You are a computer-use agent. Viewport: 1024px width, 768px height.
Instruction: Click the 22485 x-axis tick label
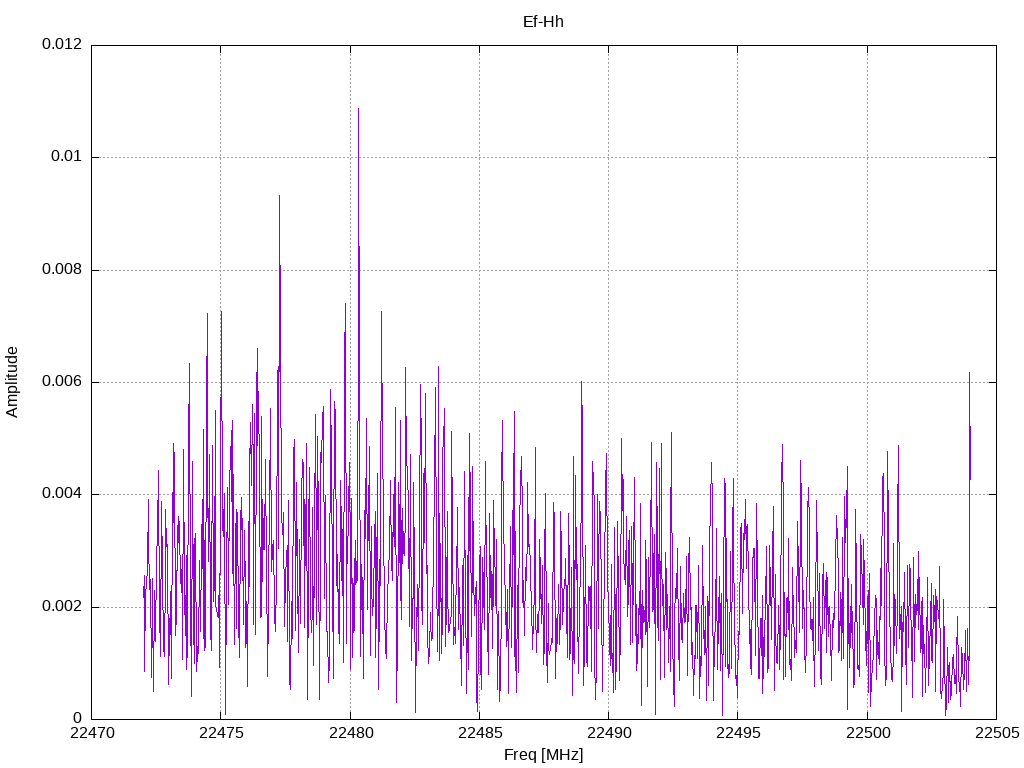tap(480, 733)
